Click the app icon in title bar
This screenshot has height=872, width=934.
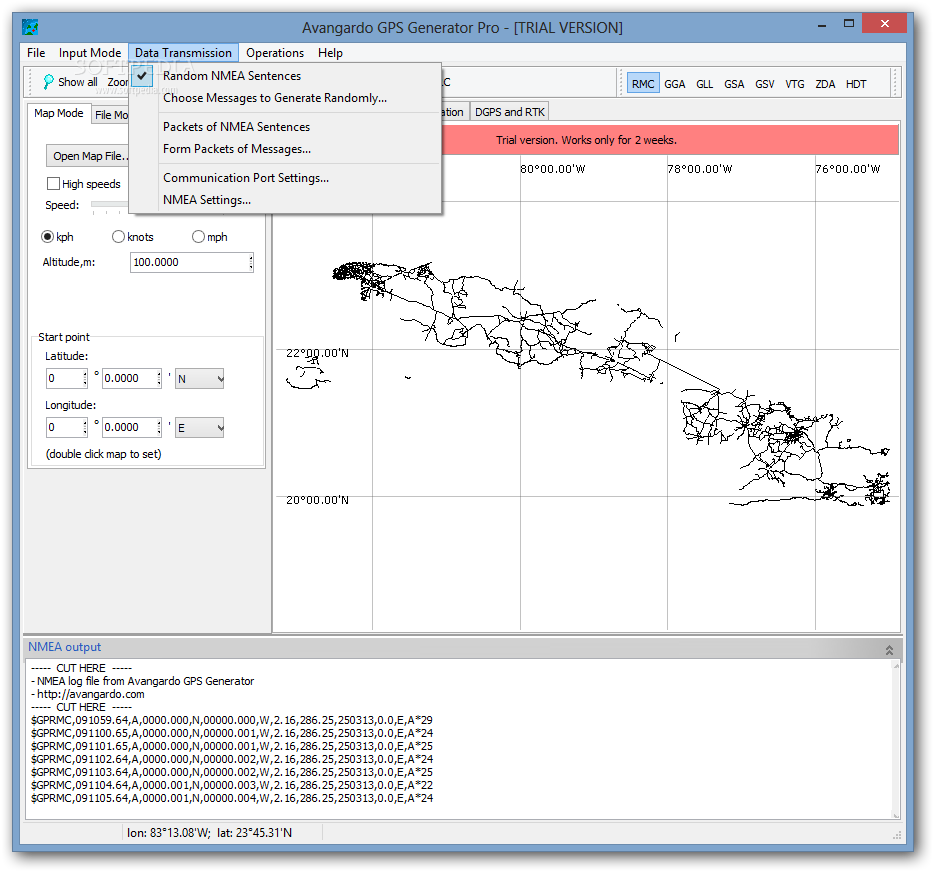tap(30, 27)
